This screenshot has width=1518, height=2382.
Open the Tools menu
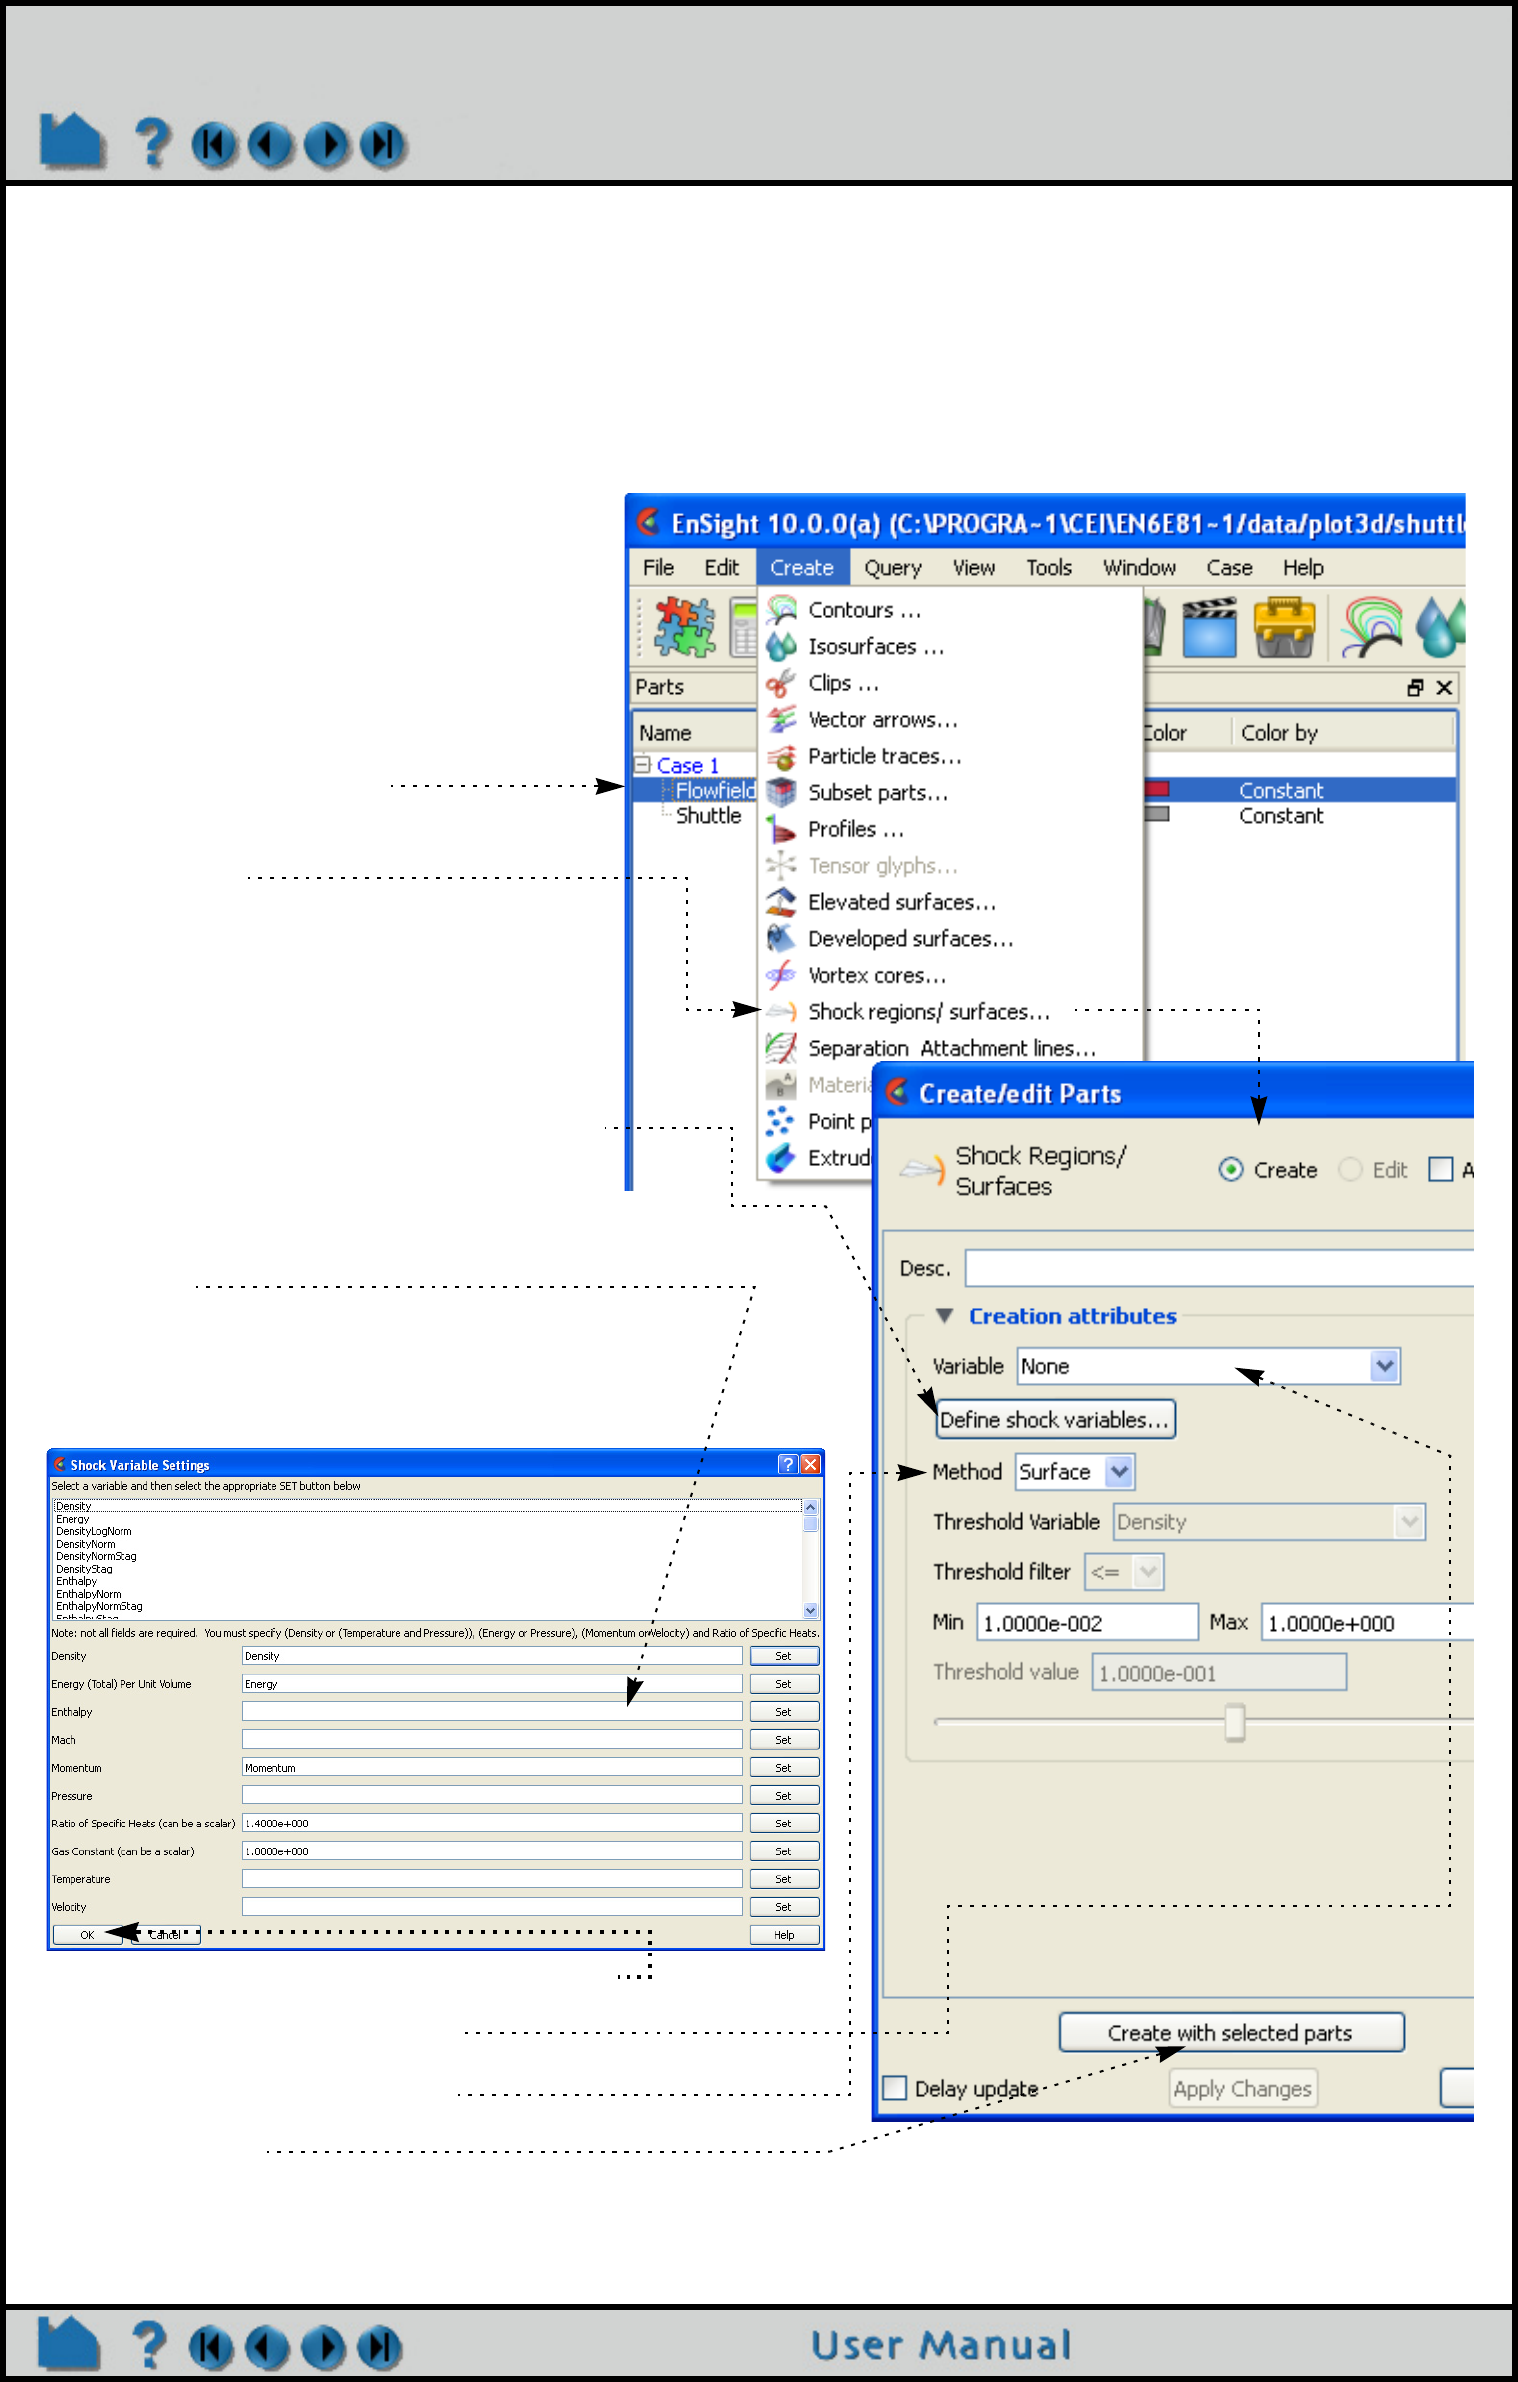click(x=1049, y=568)
